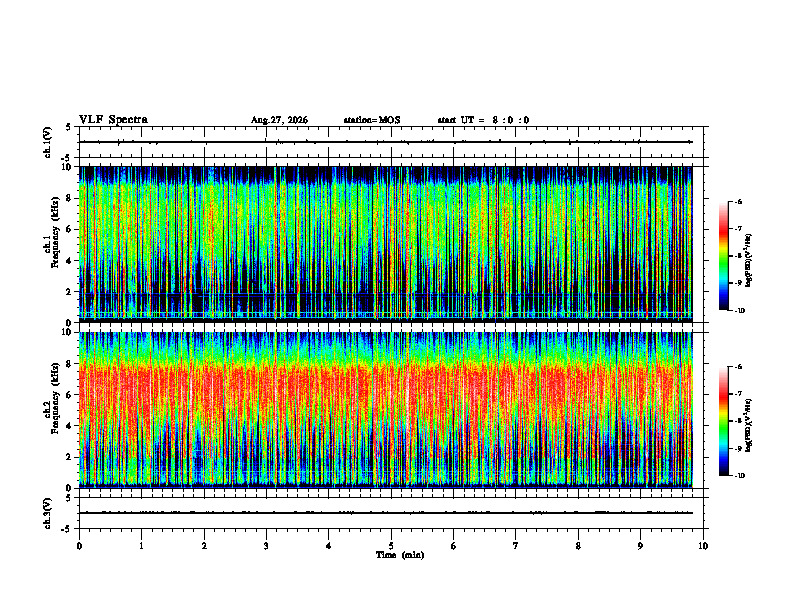Image resolution: width=792 pixels, height=612 pixels.
Task: Click the ch.1 color bar log(PSD) label
Action: 748,261
